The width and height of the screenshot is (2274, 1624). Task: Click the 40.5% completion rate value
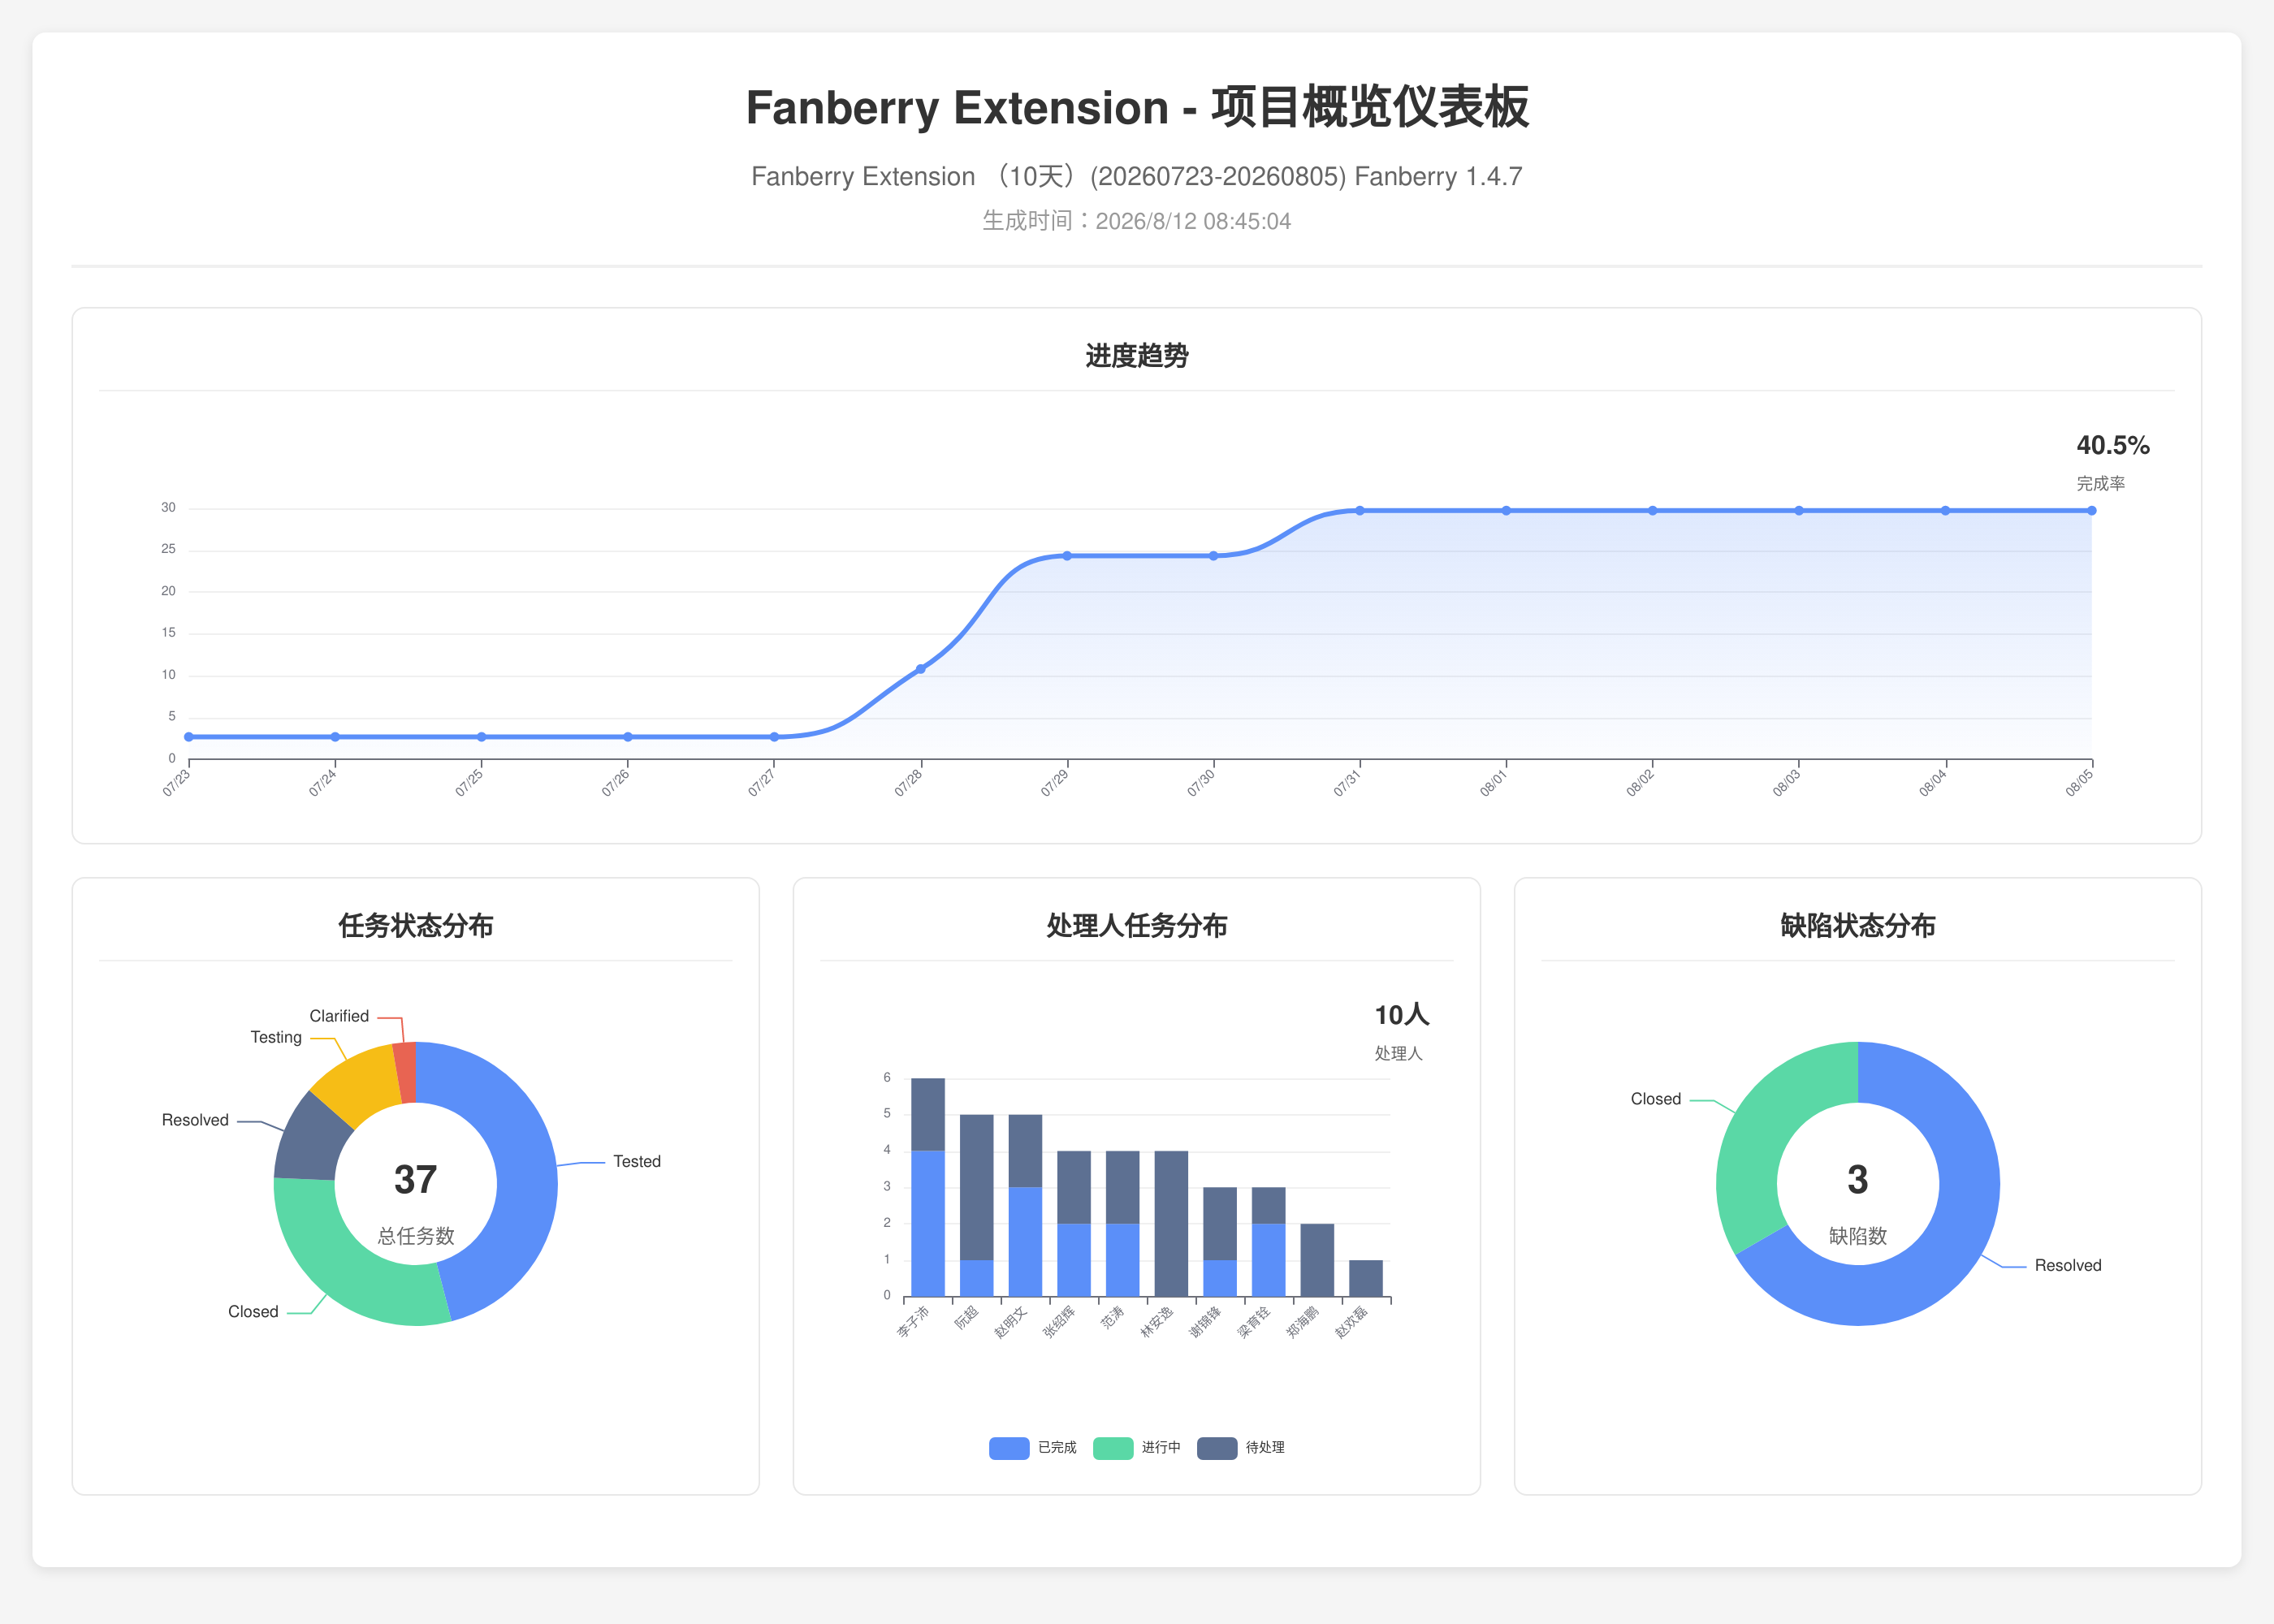click(2113, 446)
